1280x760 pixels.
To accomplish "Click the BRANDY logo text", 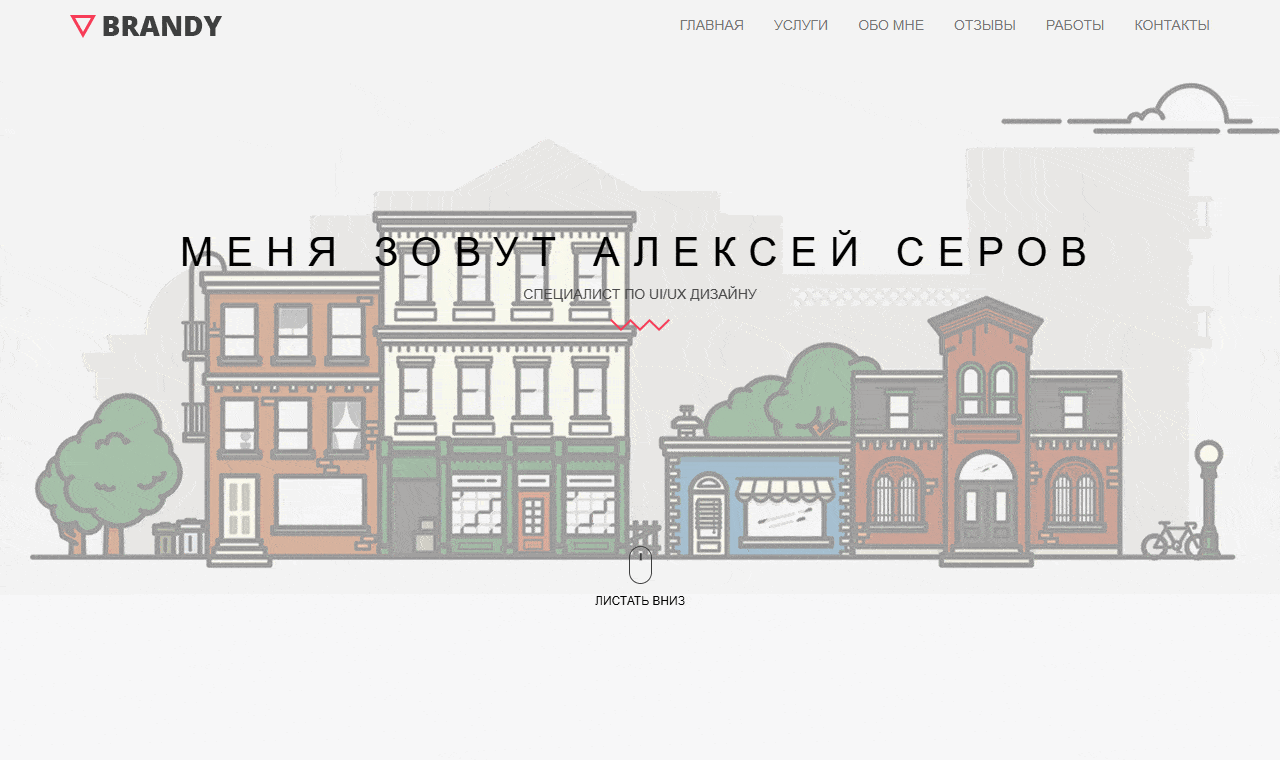I will [162, 26].
